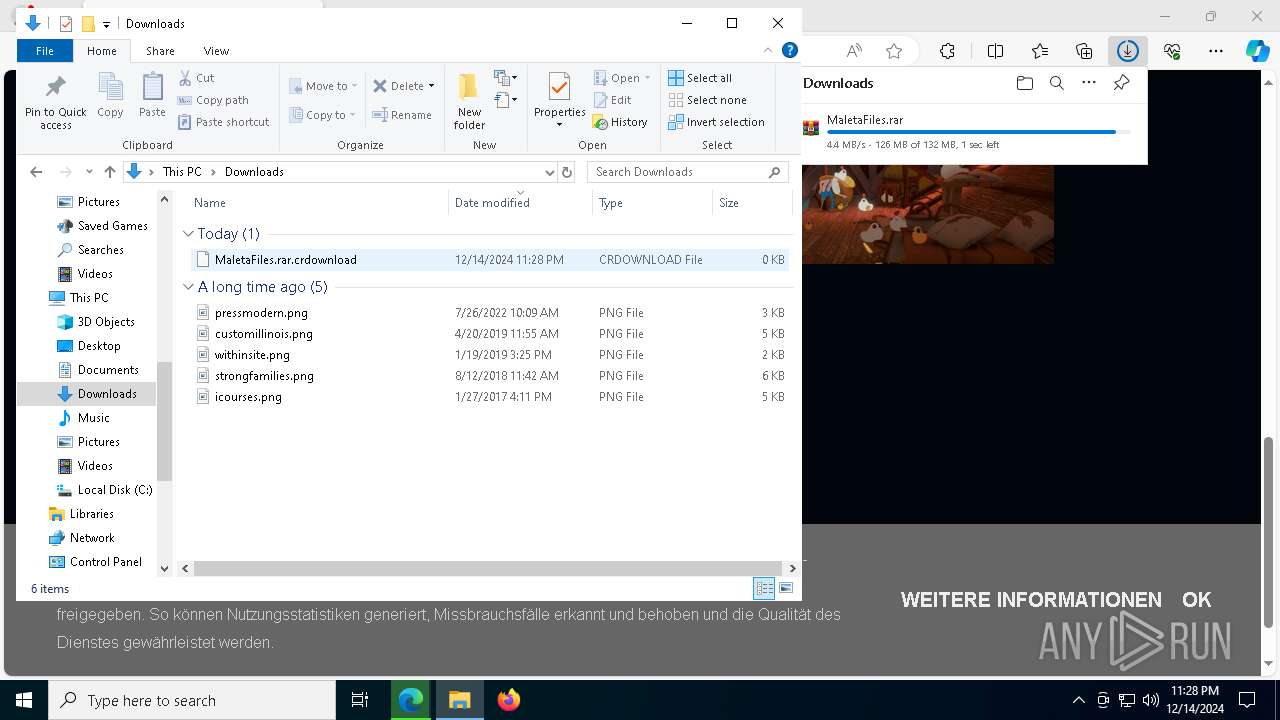Click the Rename command

pyautogui.click(x=402, y=115)
